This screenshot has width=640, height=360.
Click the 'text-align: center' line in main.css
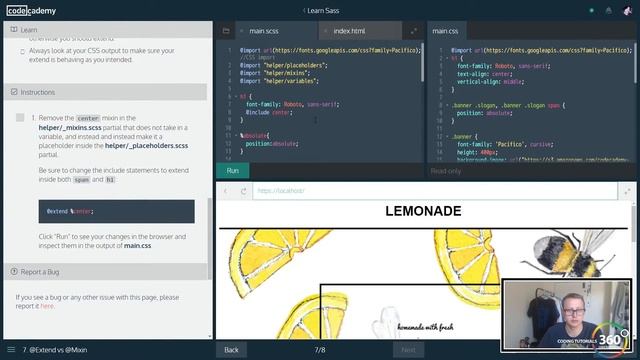click(x=484, y=74)
